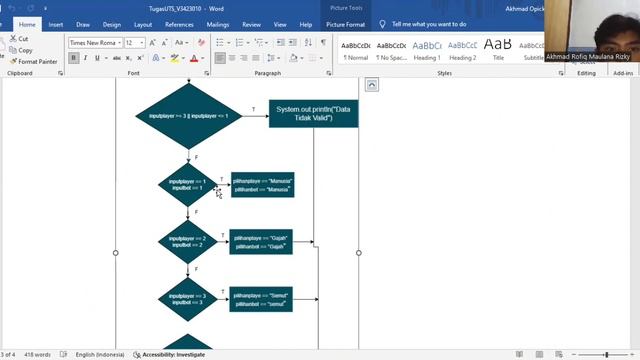The image size is (640, 360).
Task: Open the References tab
Action: [x=179, y=24]
